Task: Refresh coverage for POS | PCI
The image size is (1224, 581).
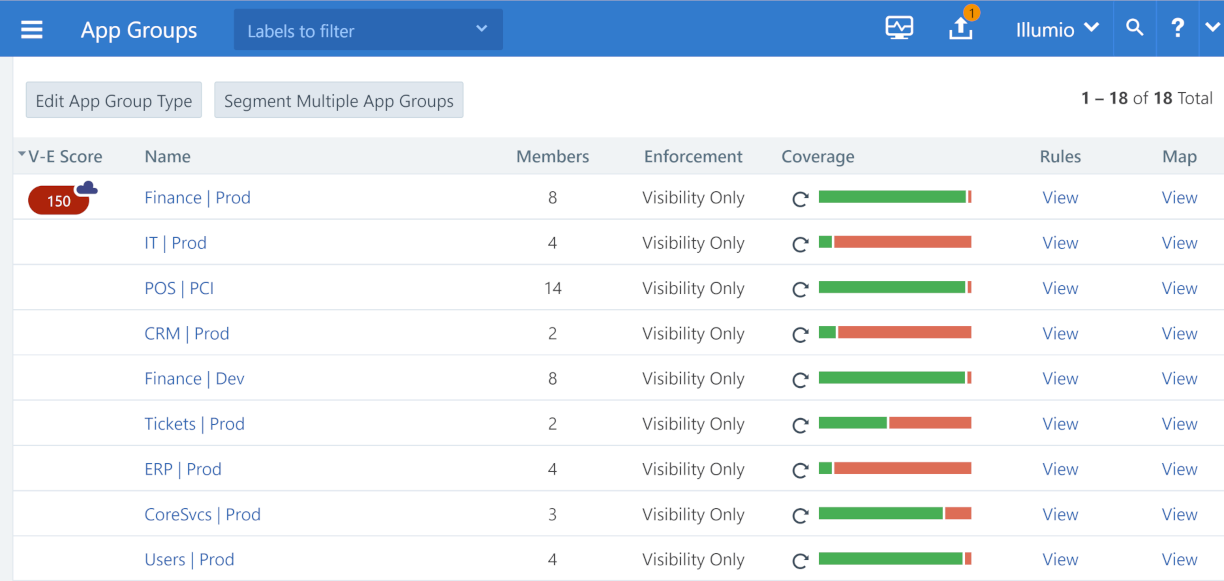Action: (800, 289)
